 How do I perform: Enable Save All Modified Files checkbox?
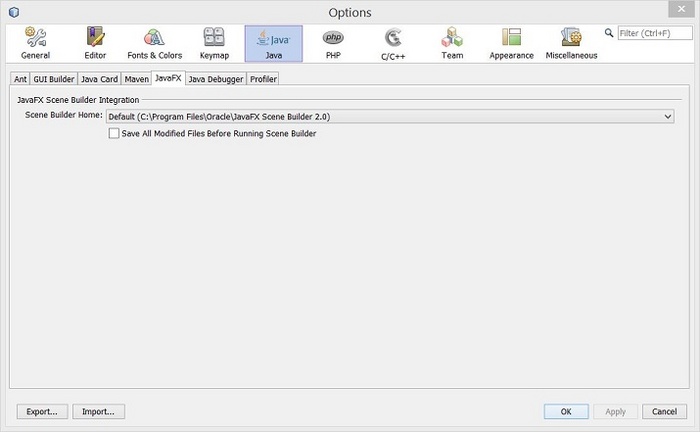[x=114, y=133]
